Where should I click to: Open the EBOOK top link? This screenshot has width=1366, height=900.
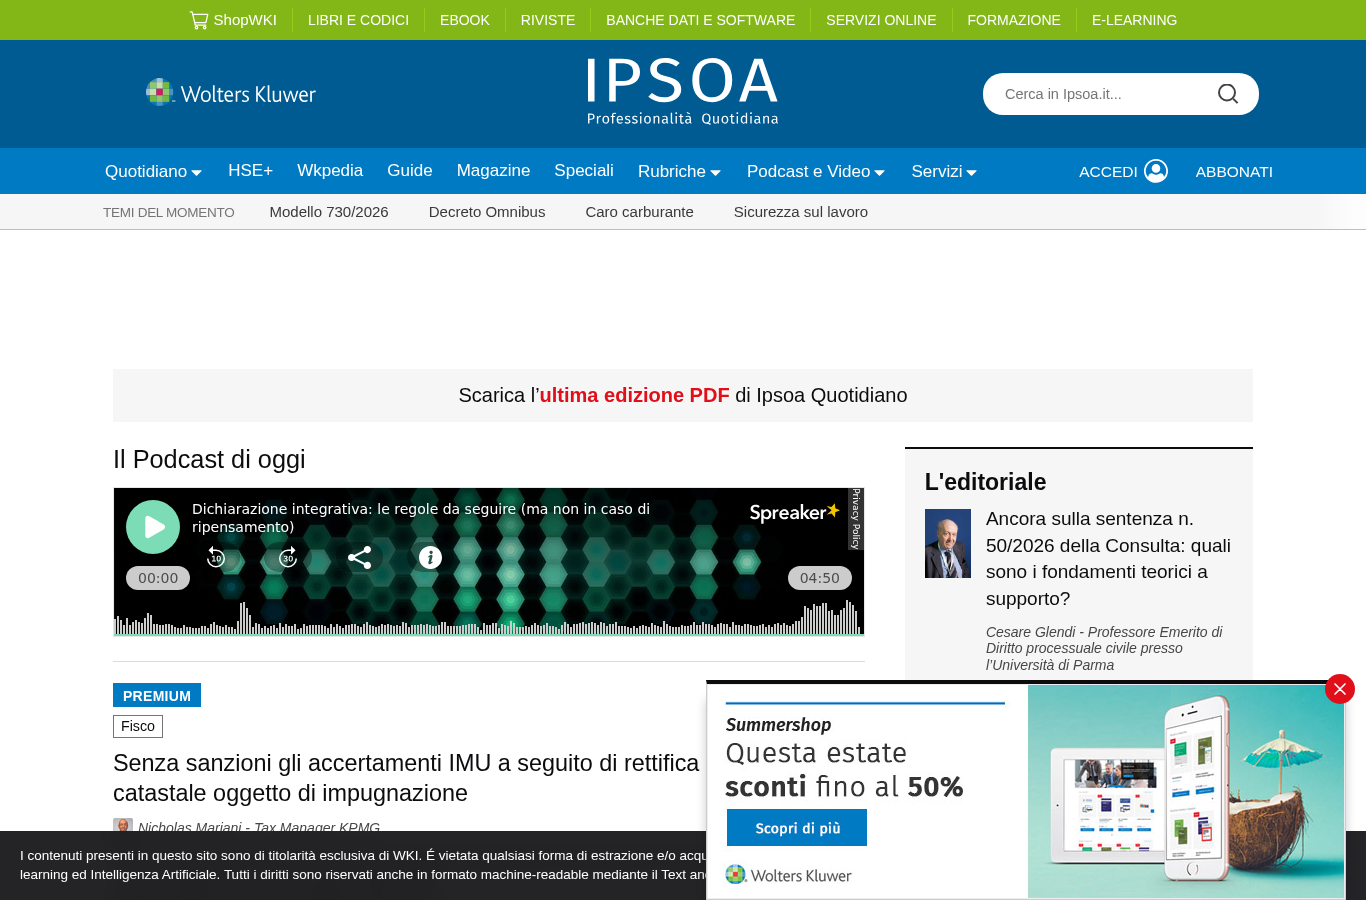(465, 20)
